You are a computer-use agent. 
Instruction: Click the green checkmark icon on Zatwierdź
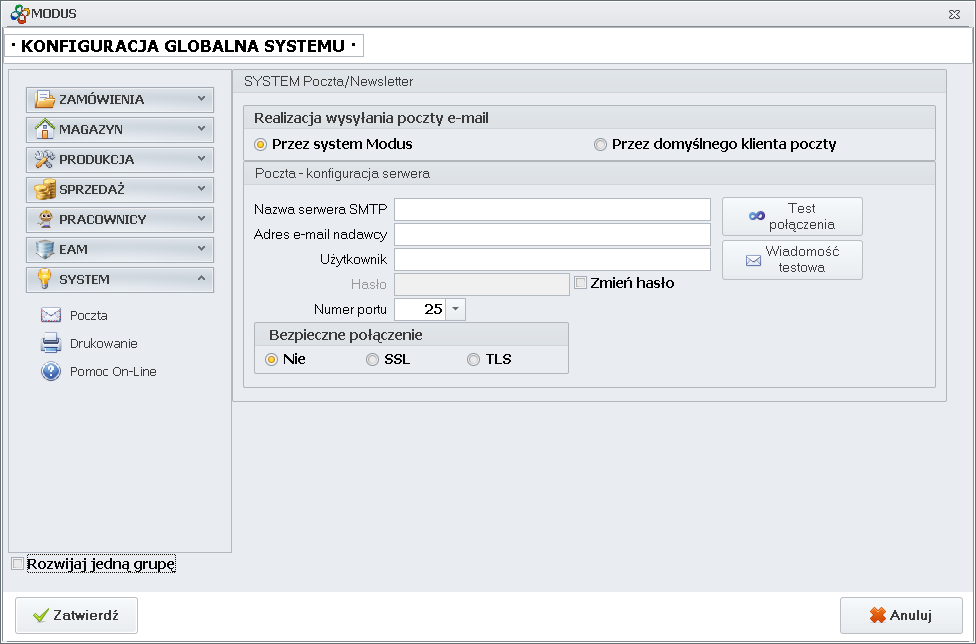coord(41,615)
